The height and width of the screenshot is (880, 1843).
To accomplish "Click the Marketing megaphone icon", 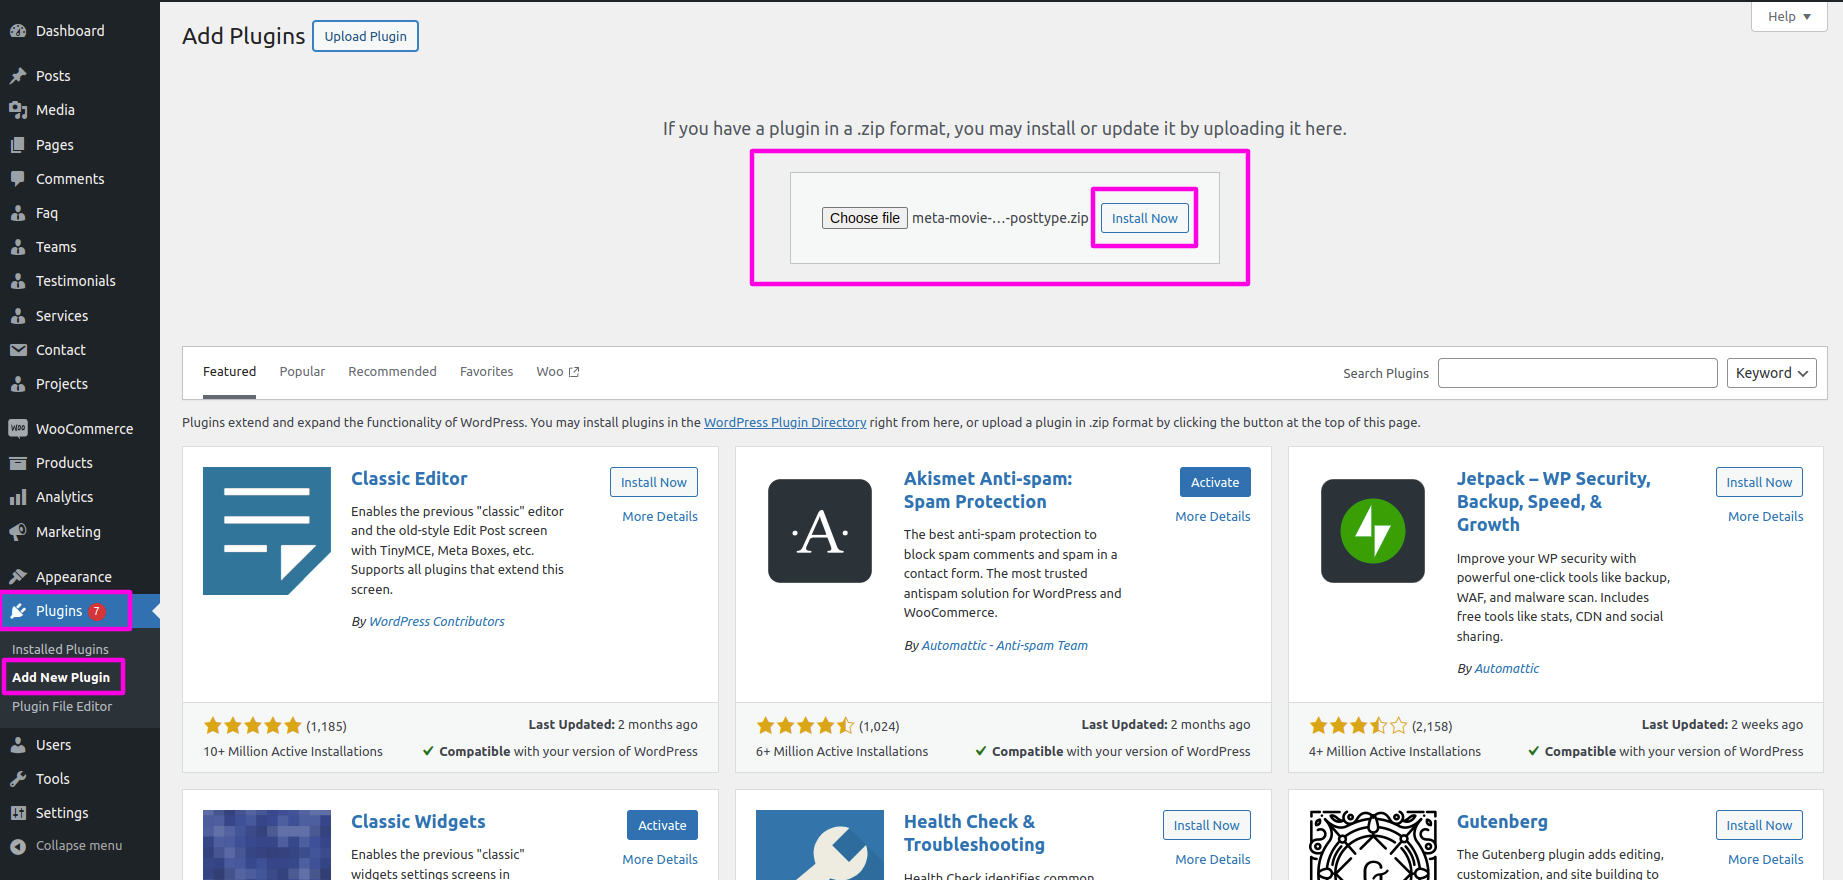I will pos(18,532).
